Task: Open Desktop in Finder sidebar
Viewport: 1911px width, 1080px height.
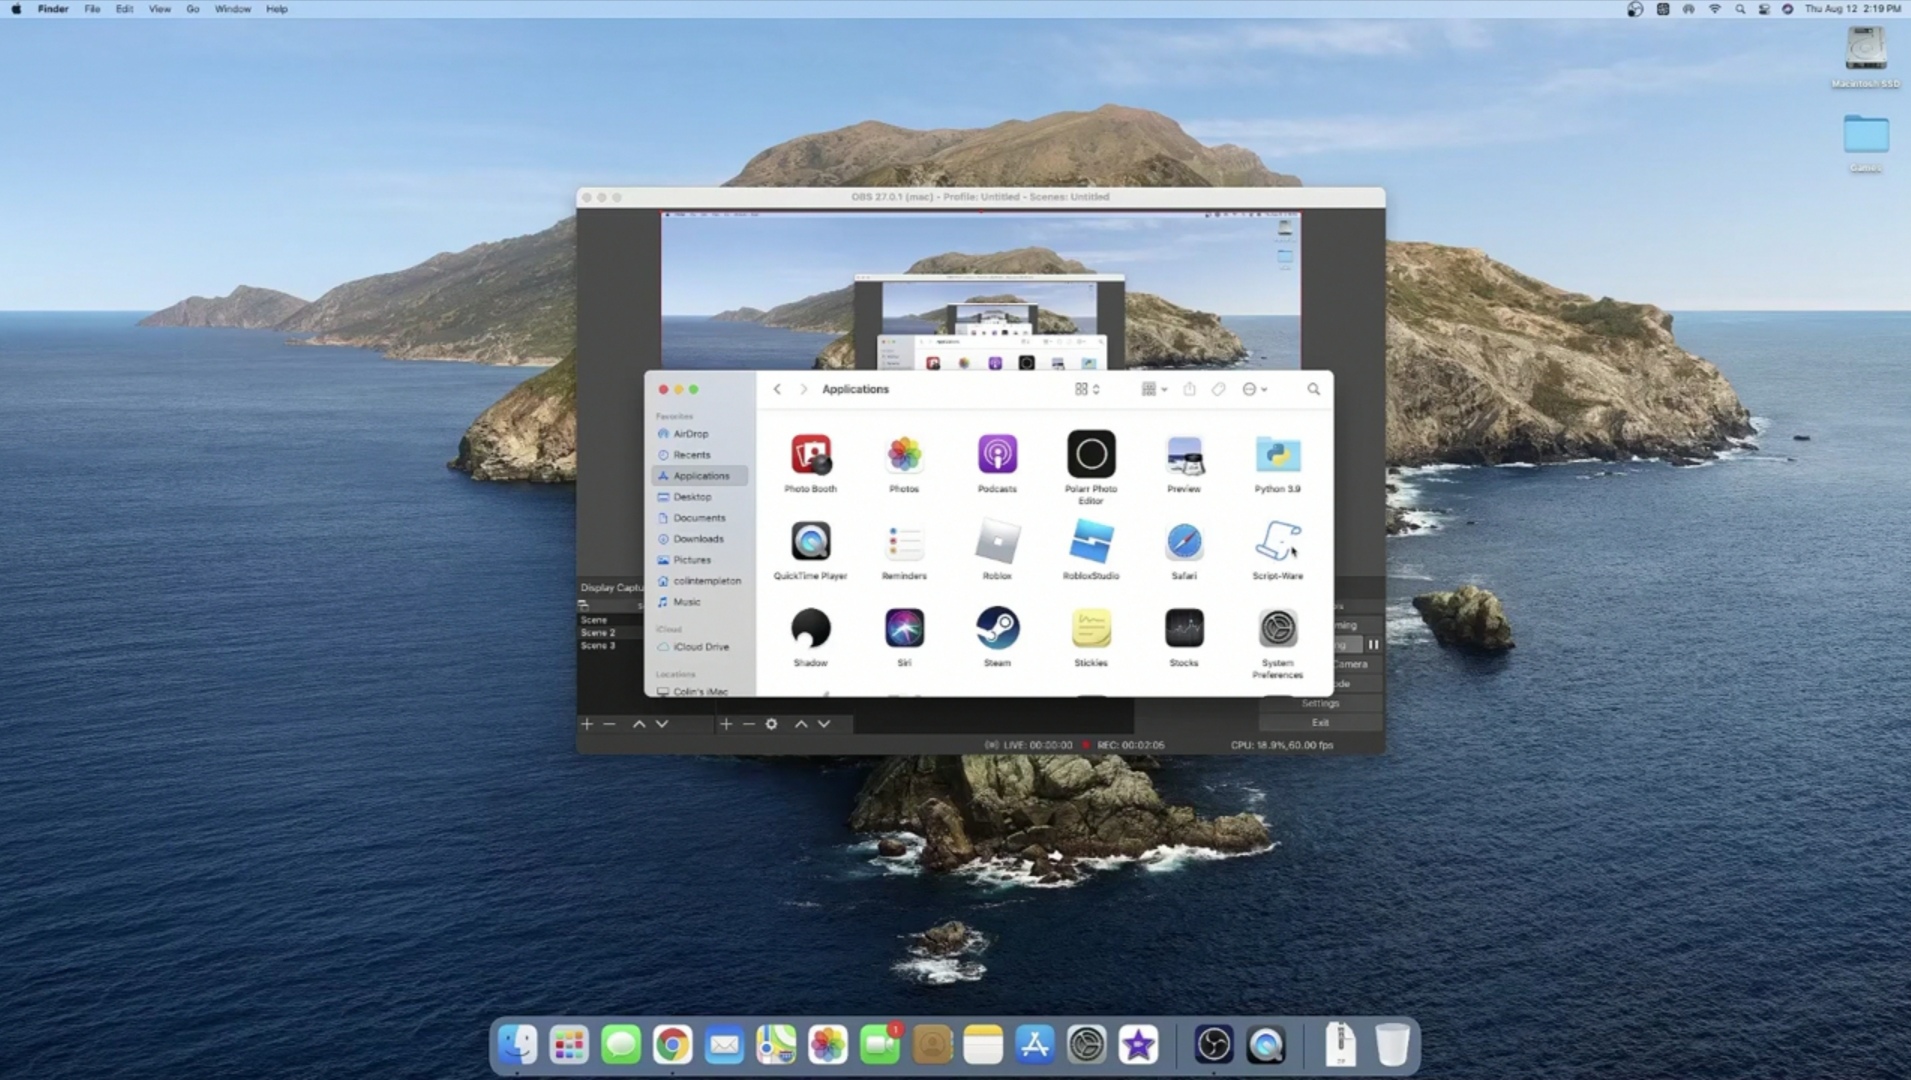Action: click(692, 497)
